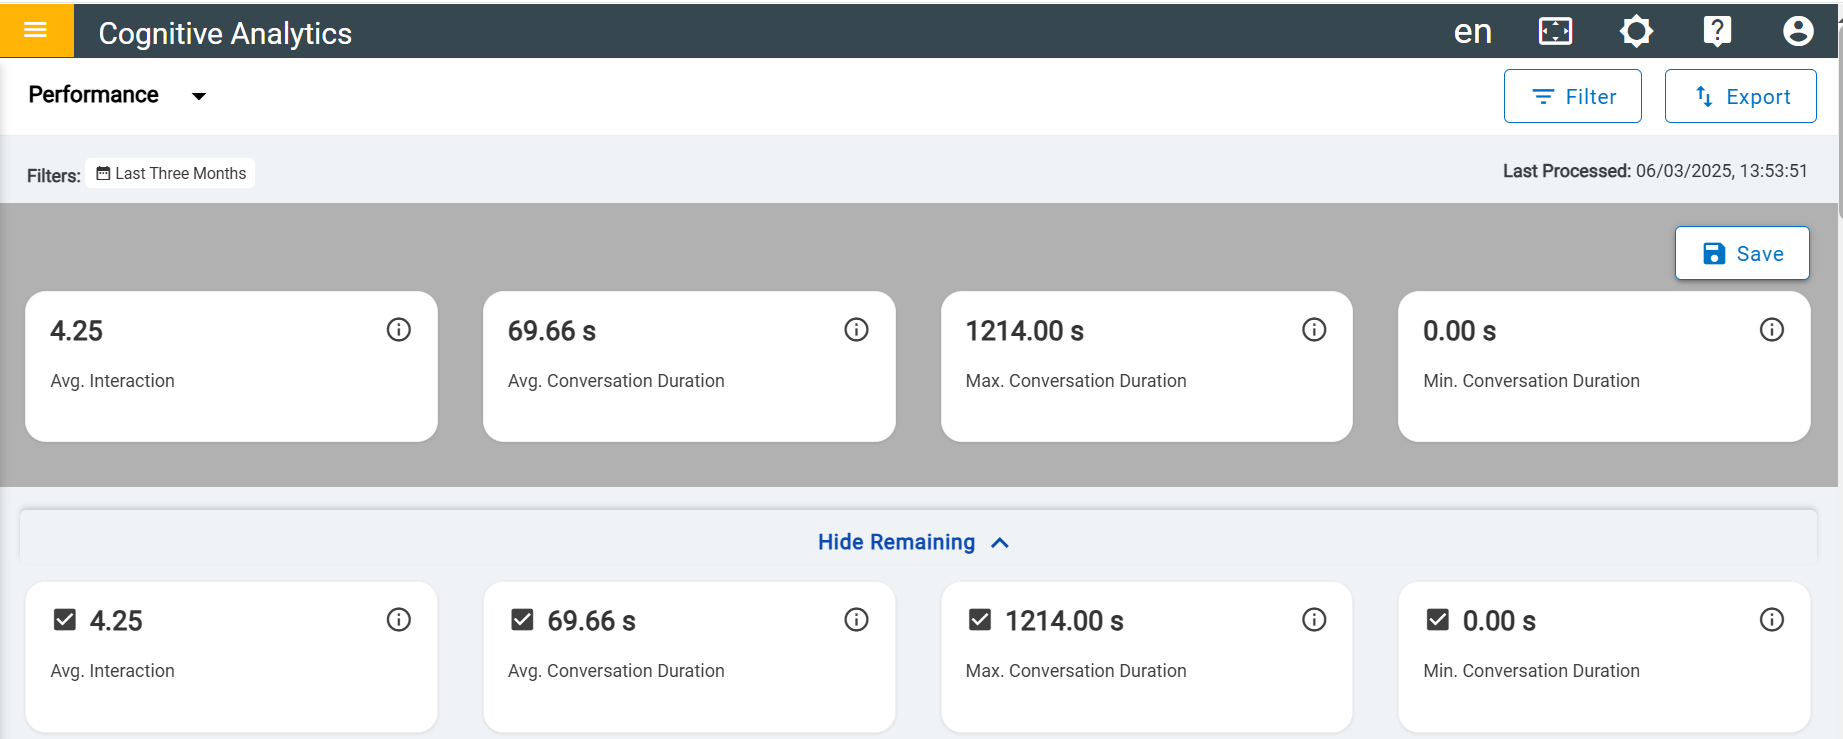Open the help question mark icon
Screen dimensions: 1843x739
pos(1717,32)
